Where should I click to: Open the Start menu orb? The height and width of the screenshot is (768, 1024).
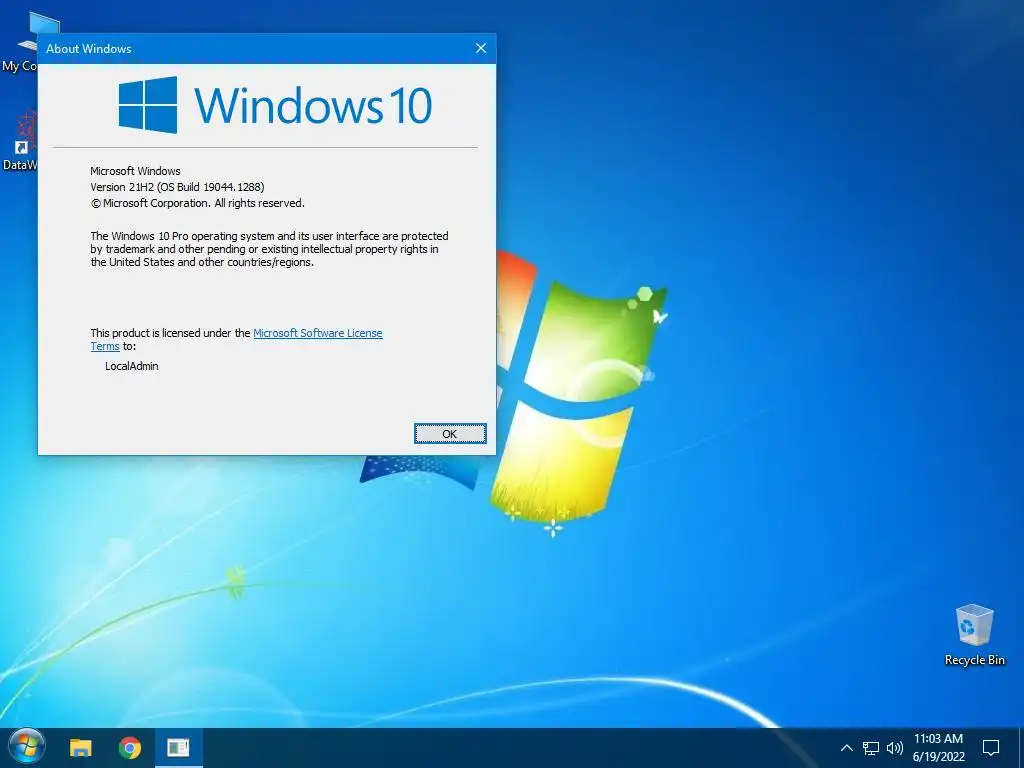(x=27, y=747)
